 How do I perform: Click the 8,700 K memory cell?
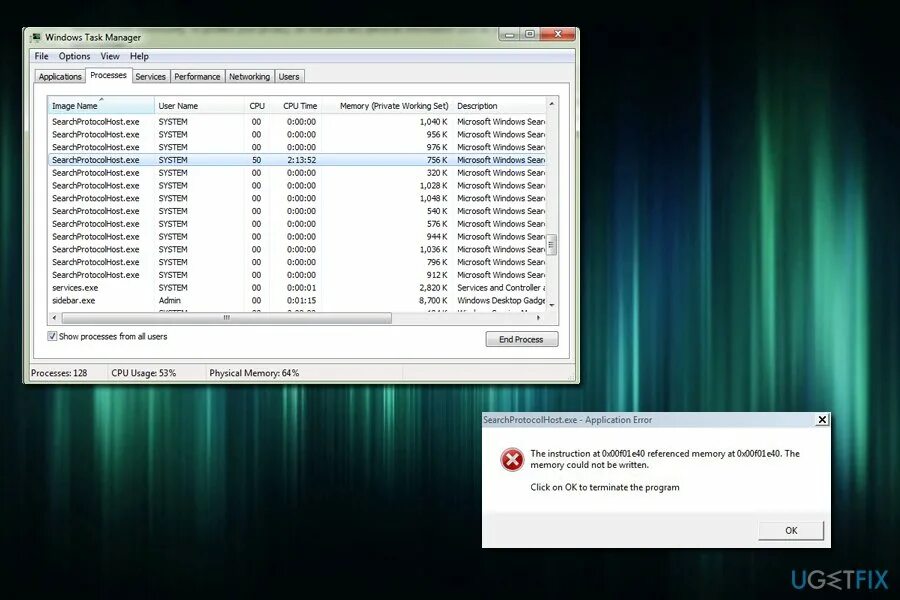tap(433, 300)
